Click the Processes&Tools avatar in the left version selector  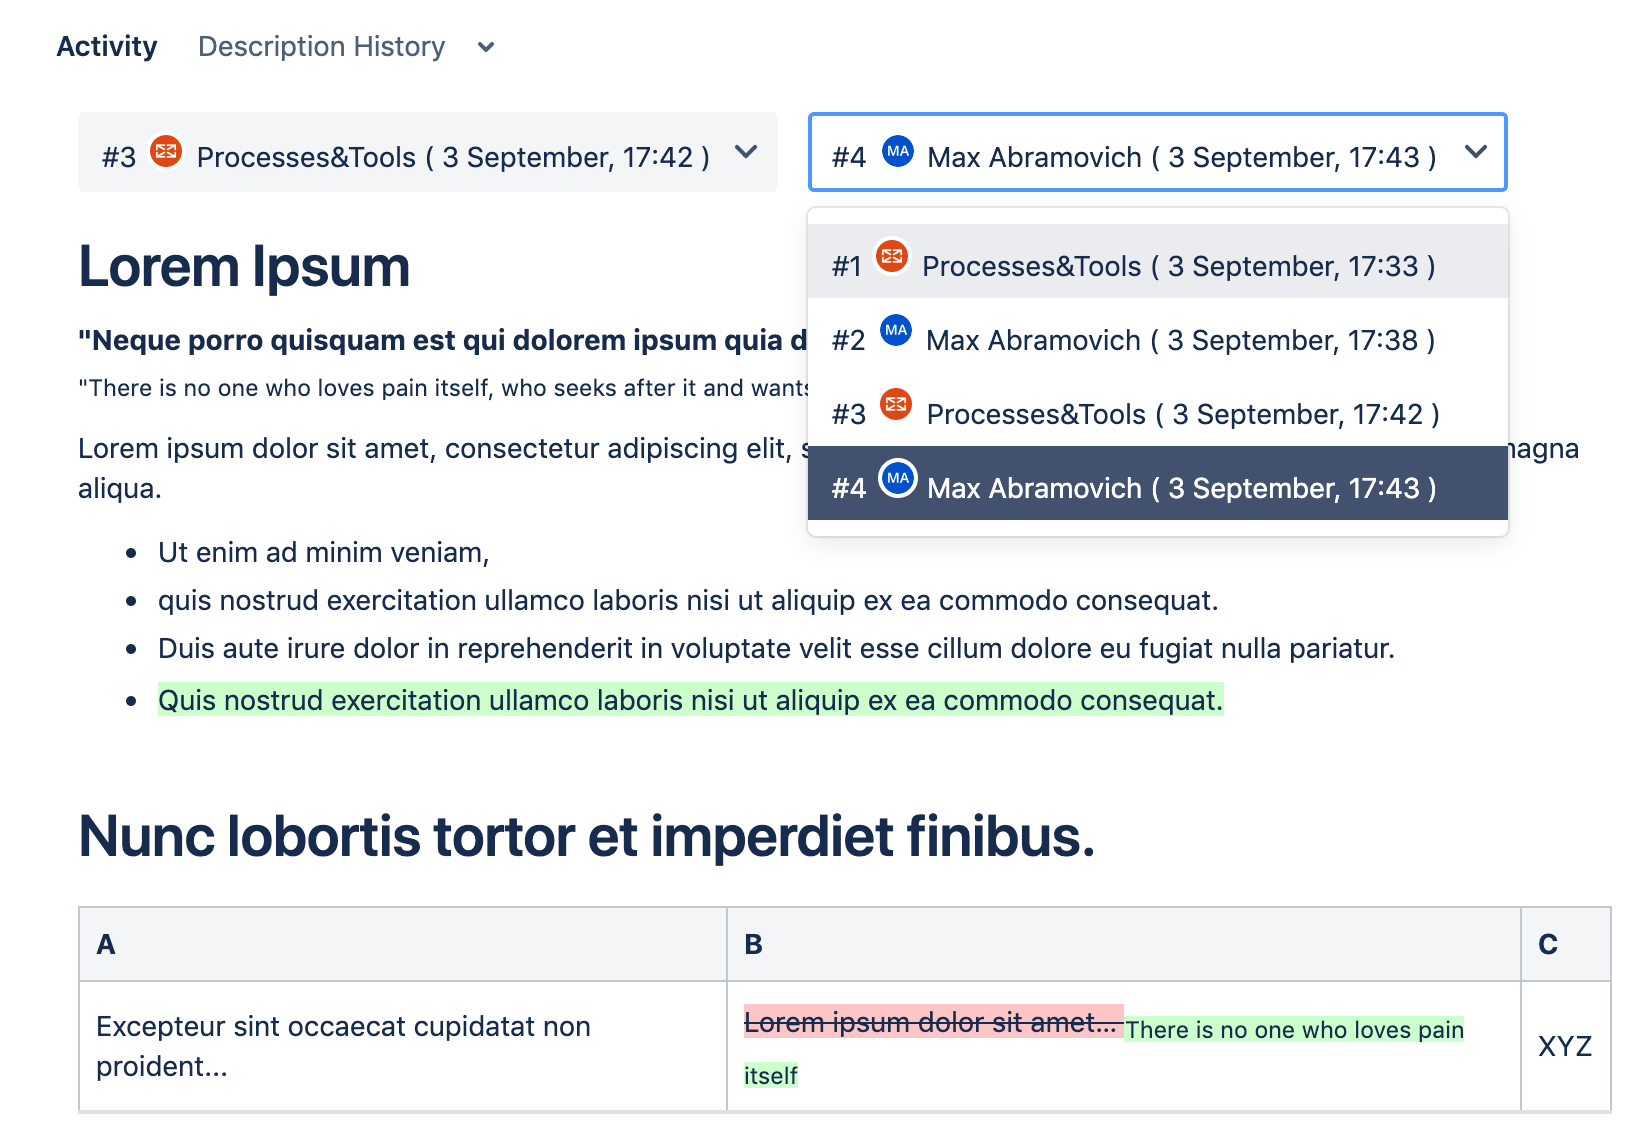(x=166, y=151)
